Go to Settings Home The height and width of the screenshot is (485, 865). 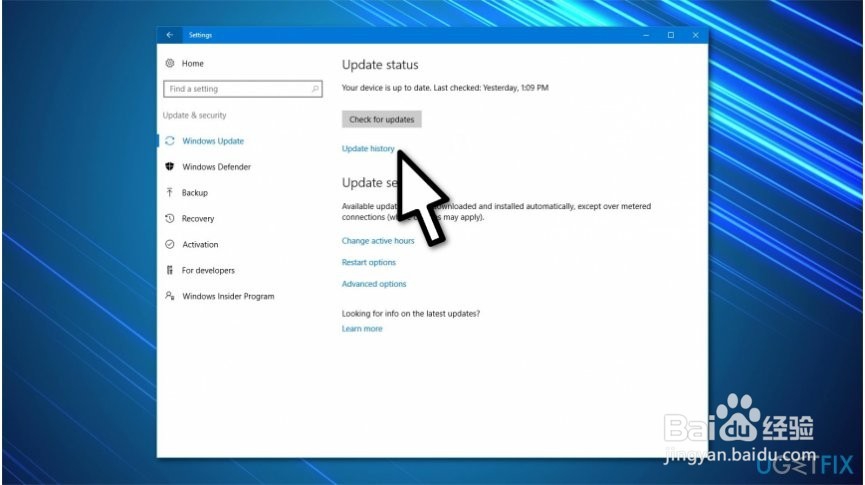pyautogui.click(x=193, y=63)
